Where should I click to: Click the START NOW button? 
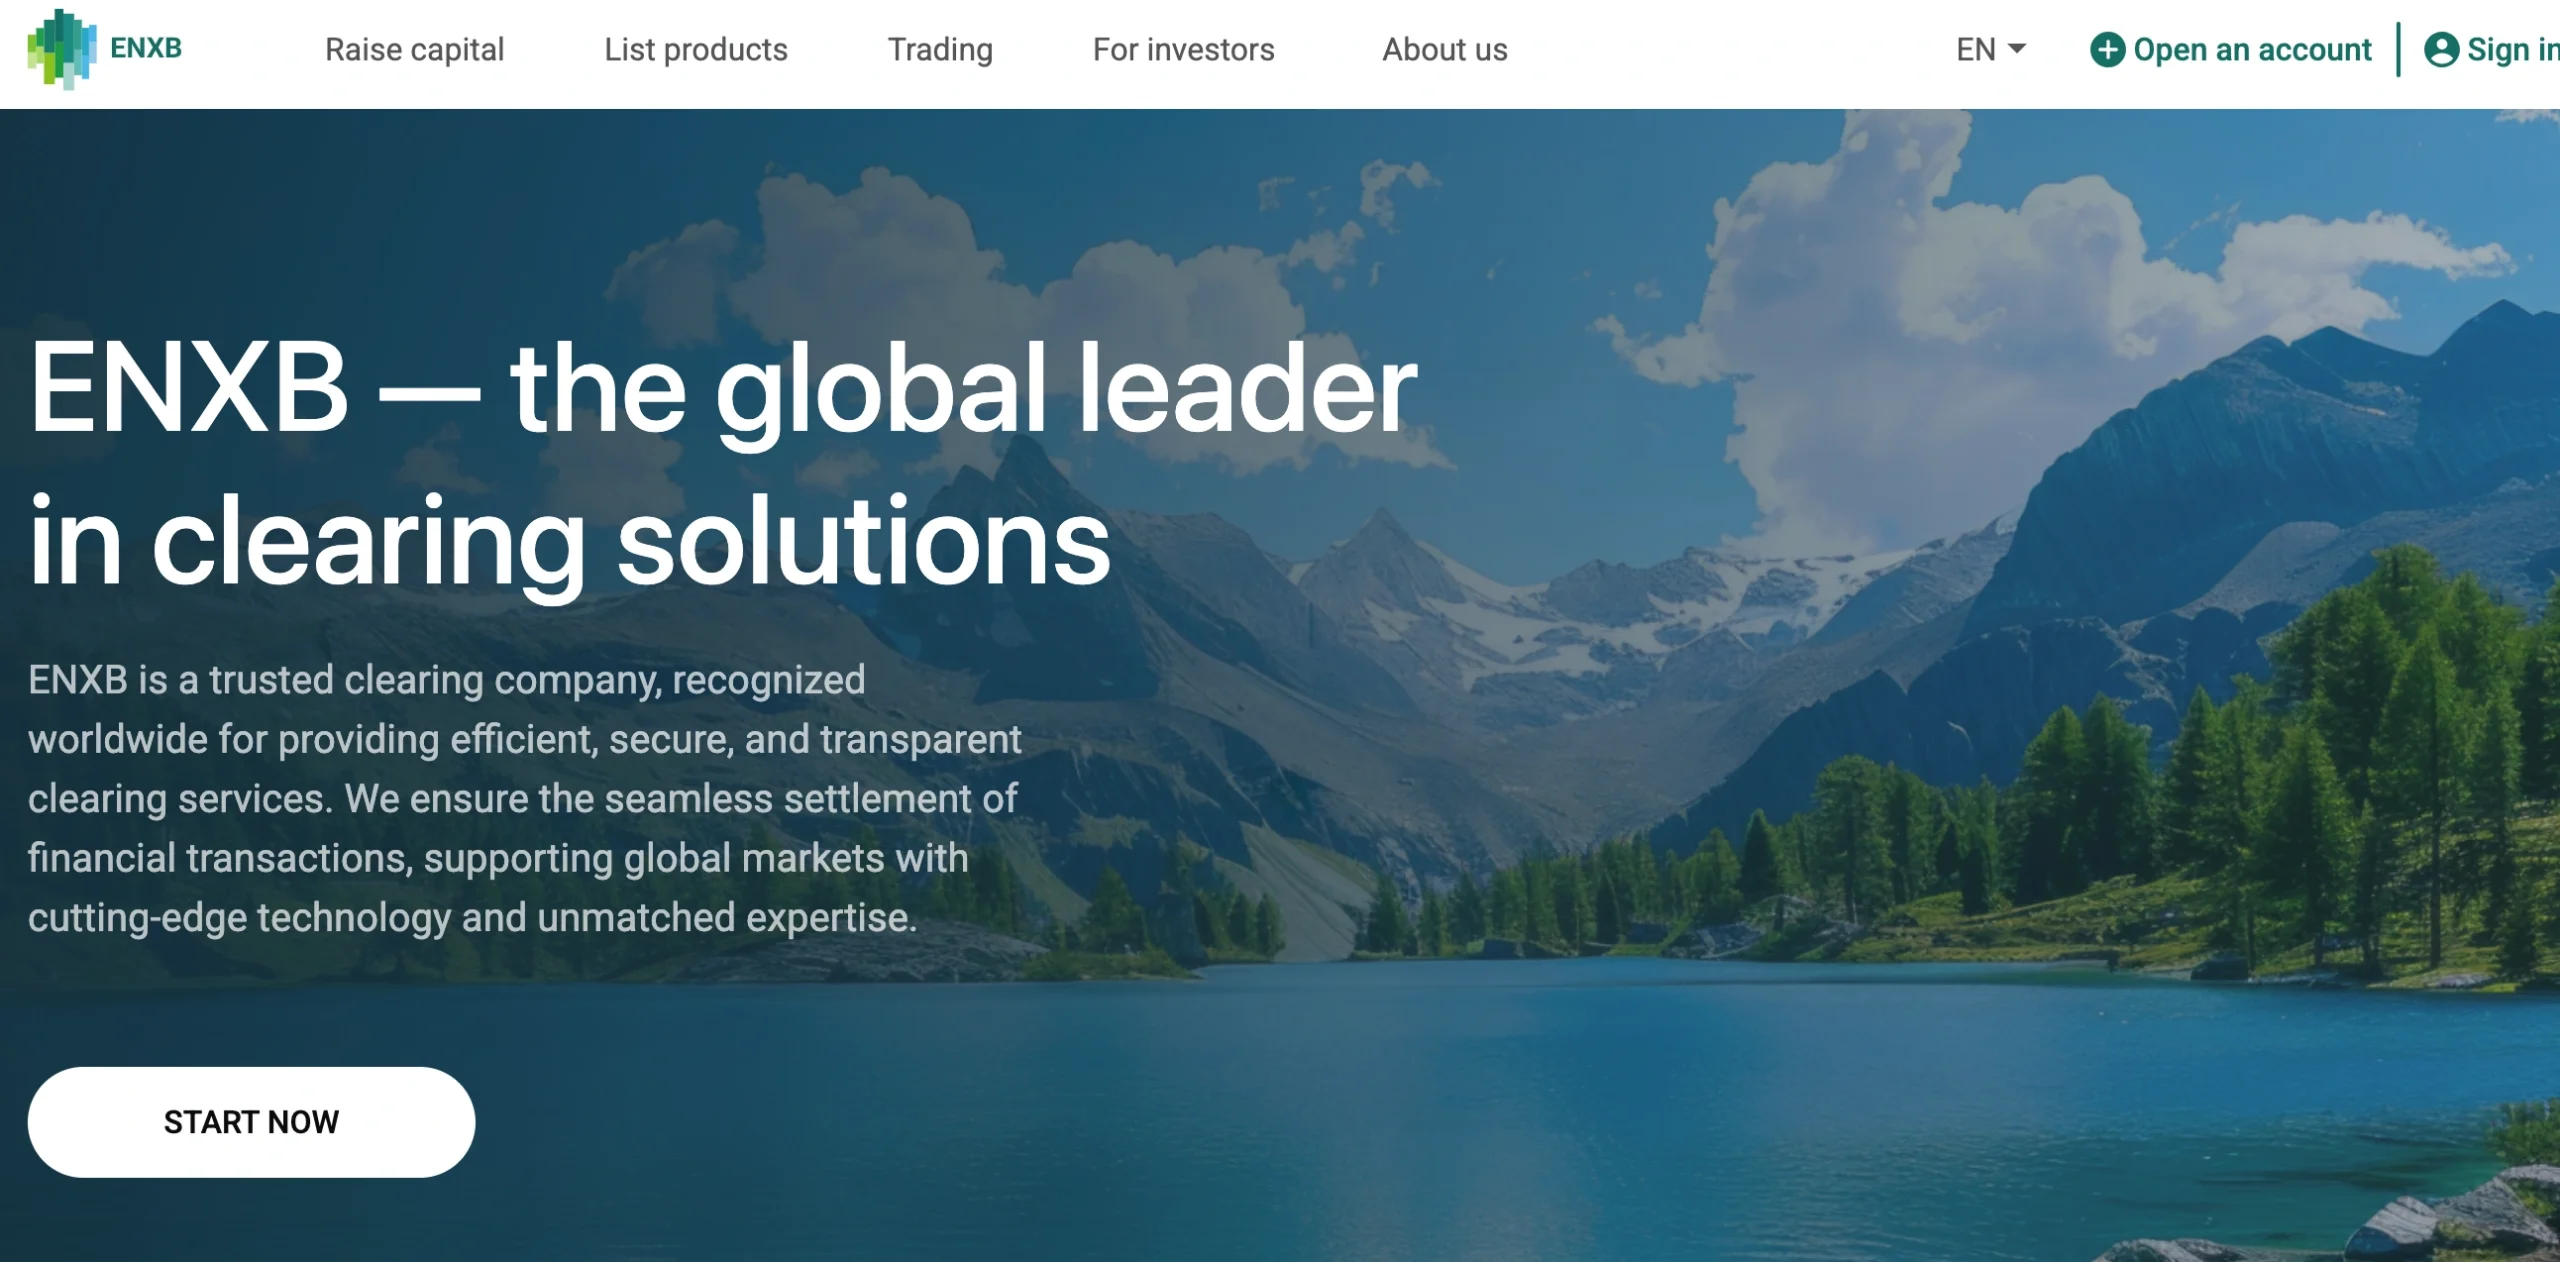[251, 1122]
